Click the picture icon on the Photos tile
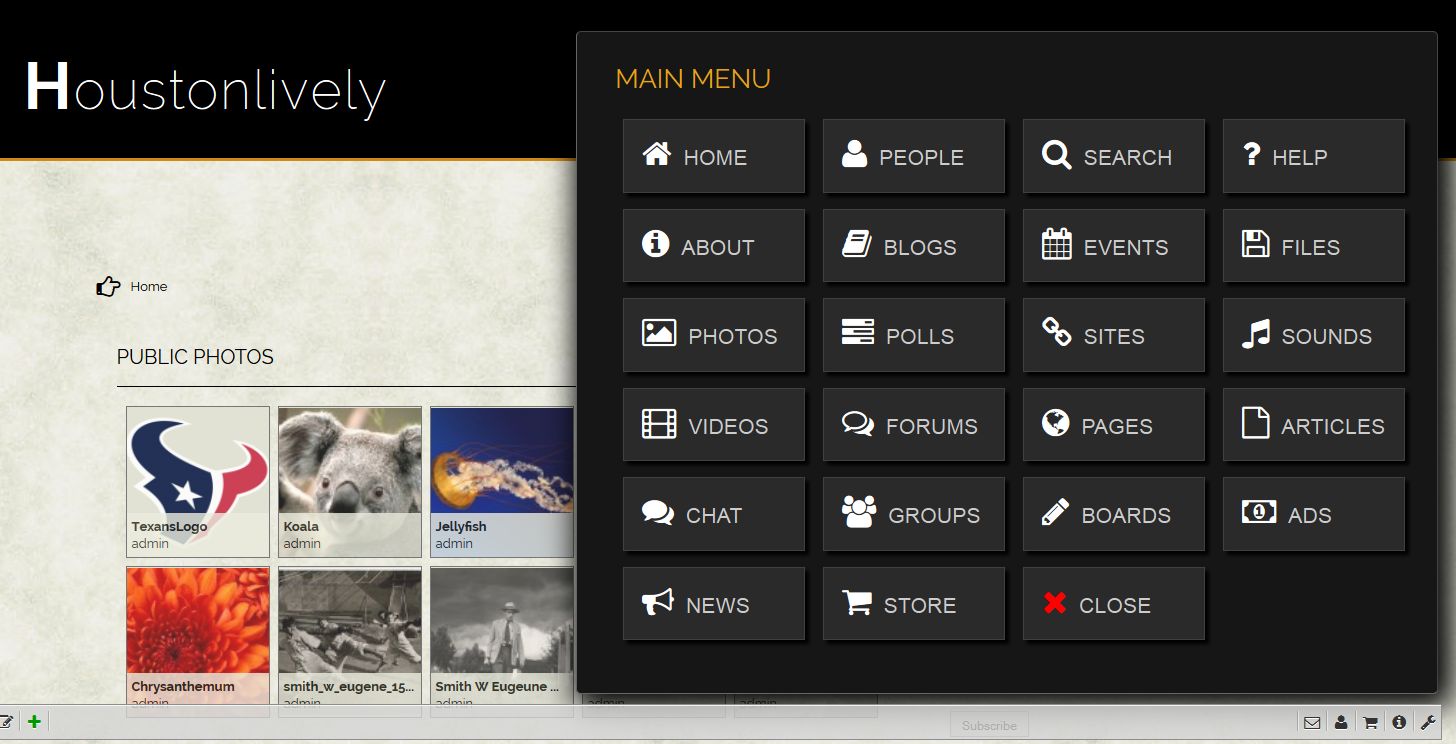The image size is (1456, 744). click(659, 333)
